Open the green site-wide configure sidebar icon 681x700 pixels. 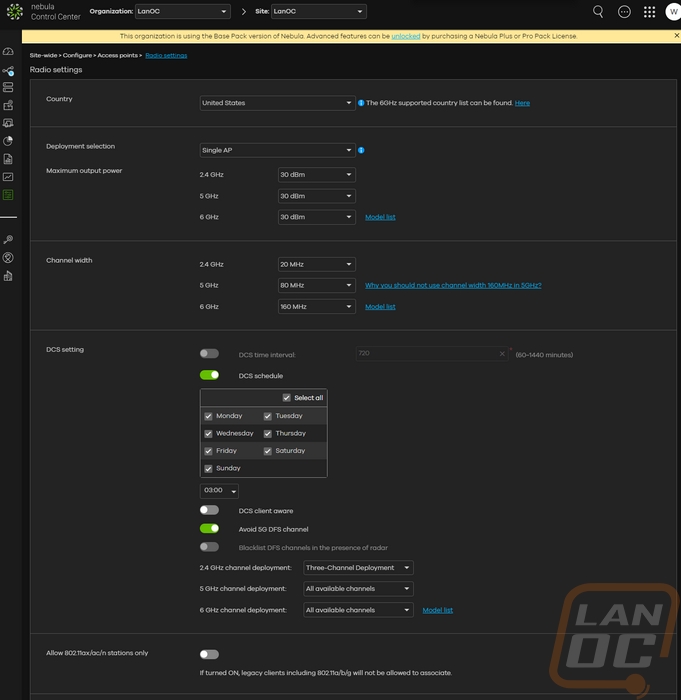pos(8,195)
